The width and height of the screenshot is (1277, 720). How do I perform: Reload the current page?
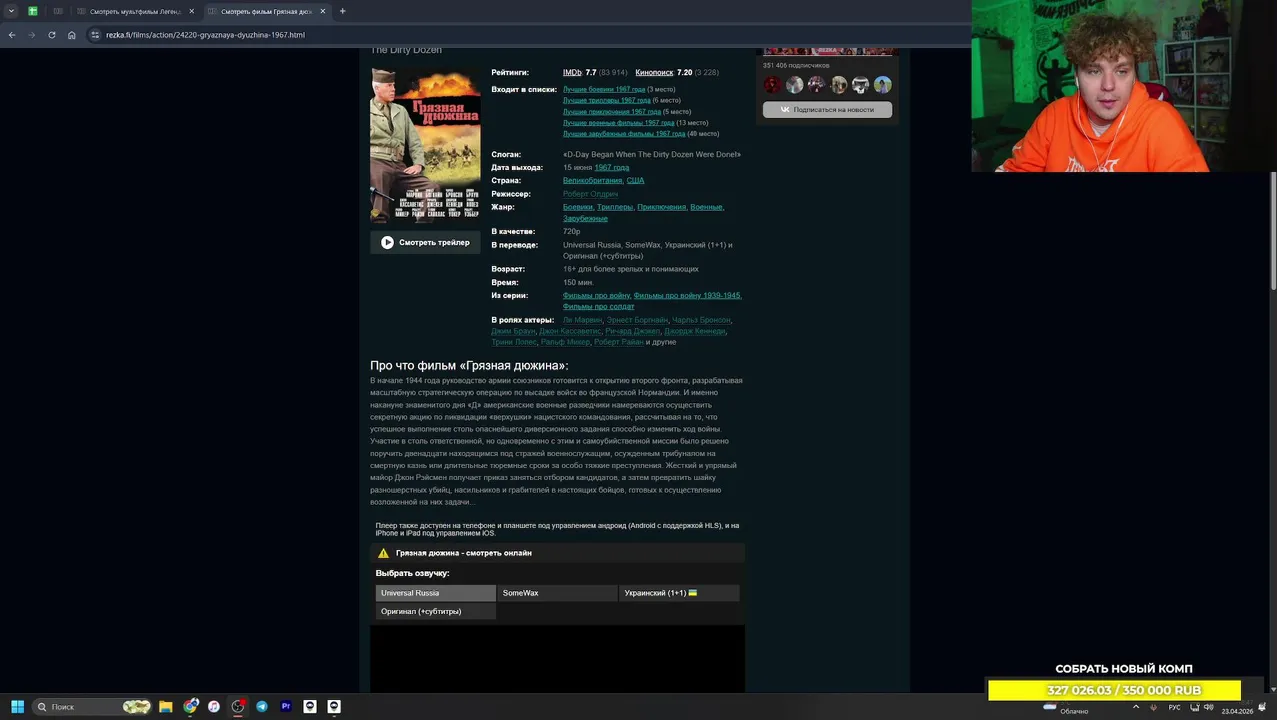(x=52, y=35)
